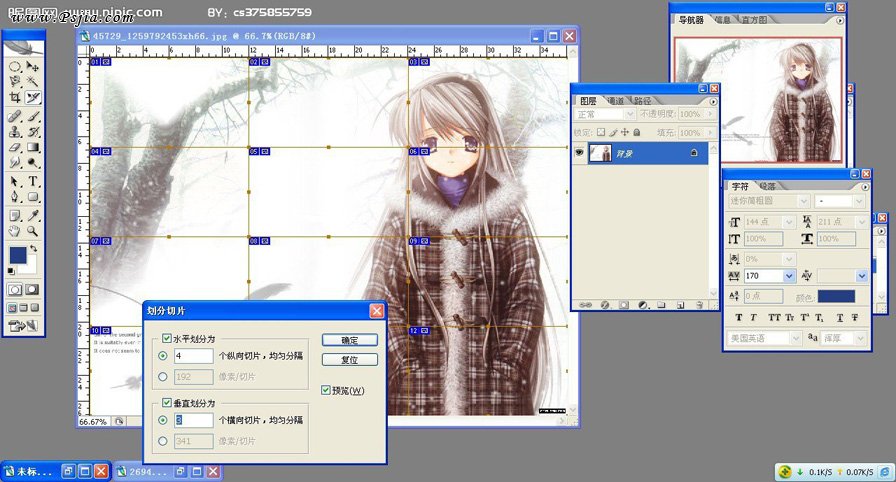Image resolution: width=896 pixels, height=482 pixels.
Task: Open the language 美国英语 dropdown
Action: click(764, 338)
